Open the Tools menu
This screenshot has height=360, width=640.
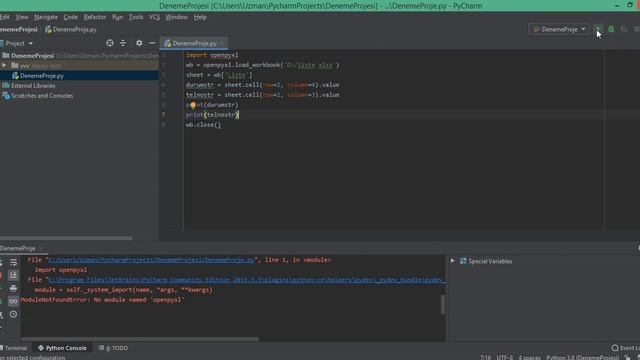pyautogui.click(x=136, y=17)
